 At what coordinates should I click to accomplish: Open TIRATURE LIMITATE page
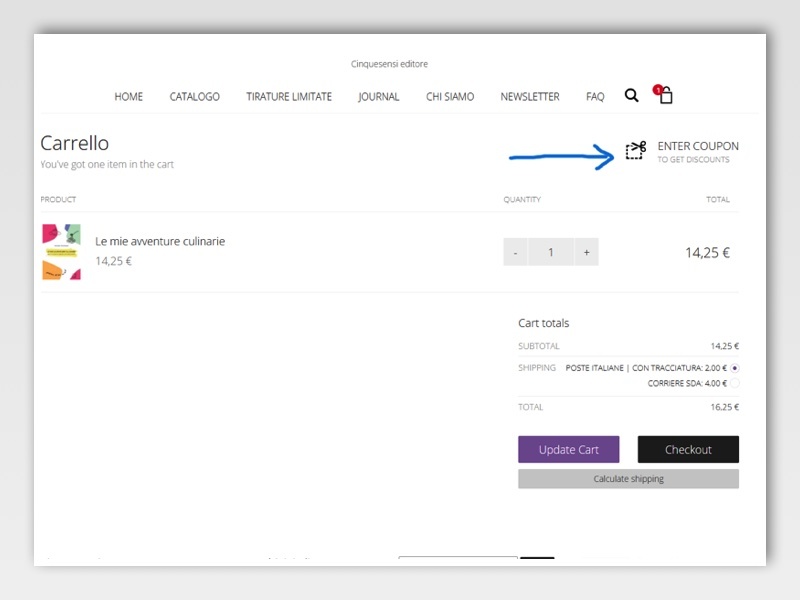(x=289, y=97)
